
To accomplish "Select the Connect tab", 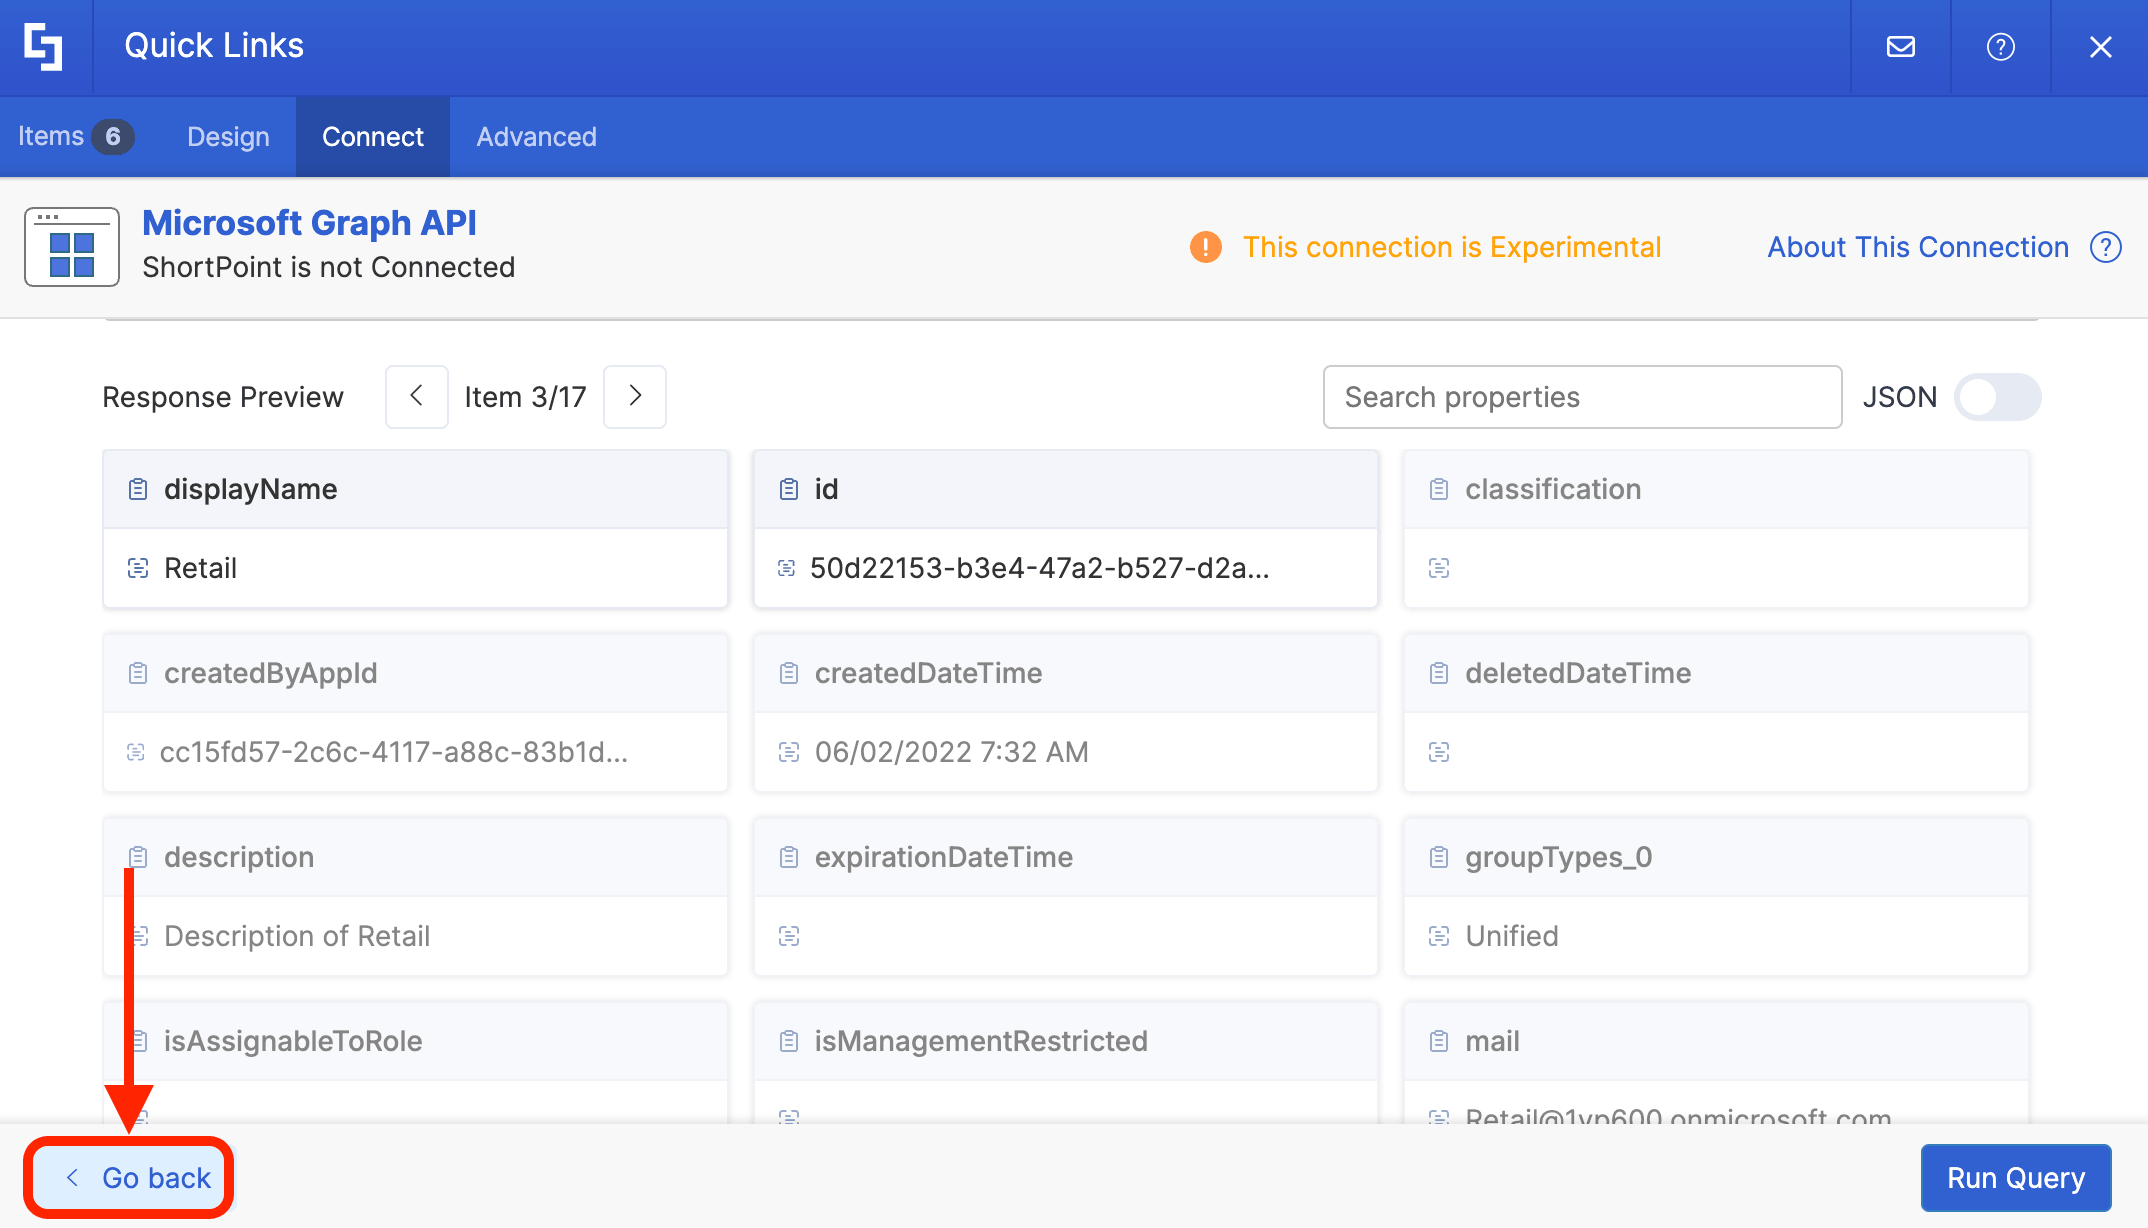I will click(x=373, y=137).
